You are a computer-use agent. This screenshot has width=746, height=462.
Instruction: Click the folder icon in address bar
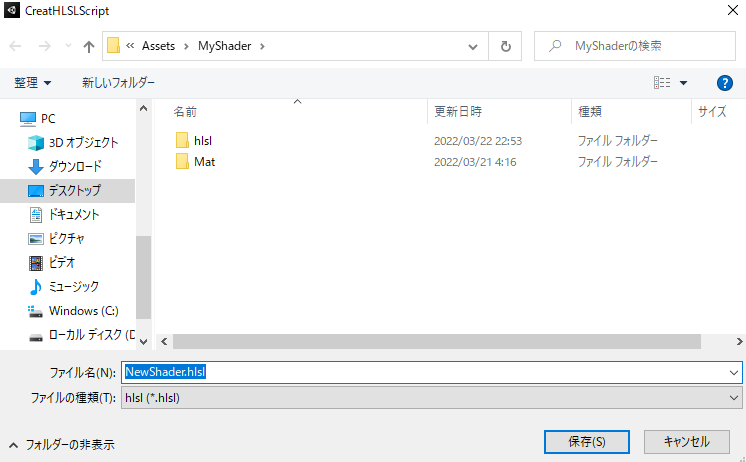(113, 46)
